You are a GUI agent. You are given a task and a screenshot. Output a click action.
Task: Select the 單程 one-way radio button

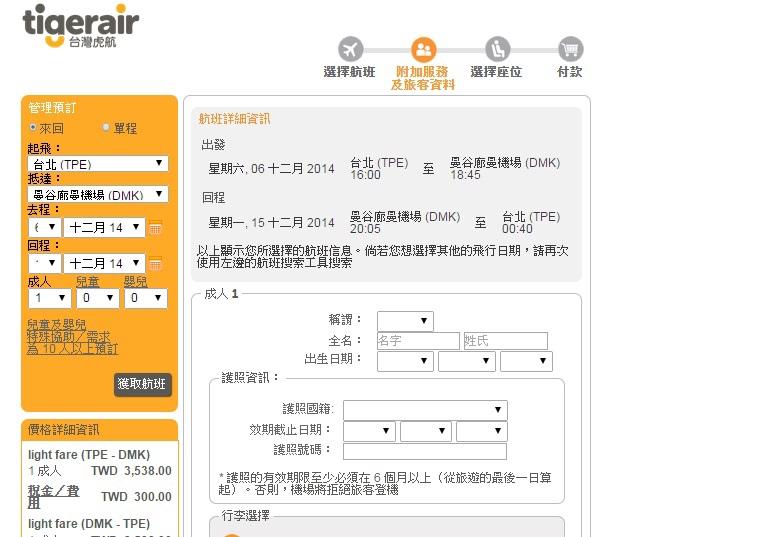coord(106,128)
